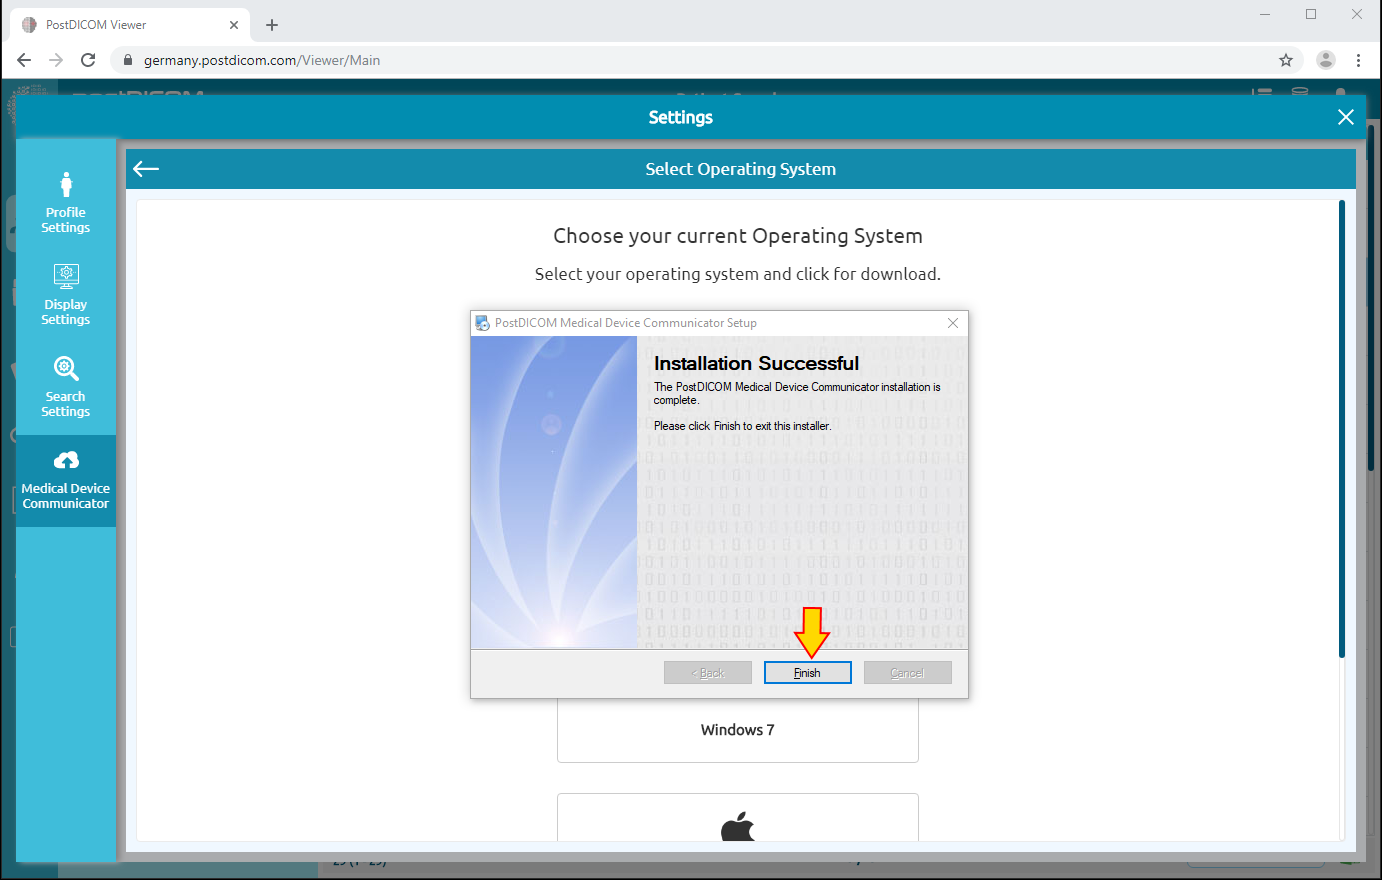
Task: Click the site lock security icon
Action: [127, 60]
